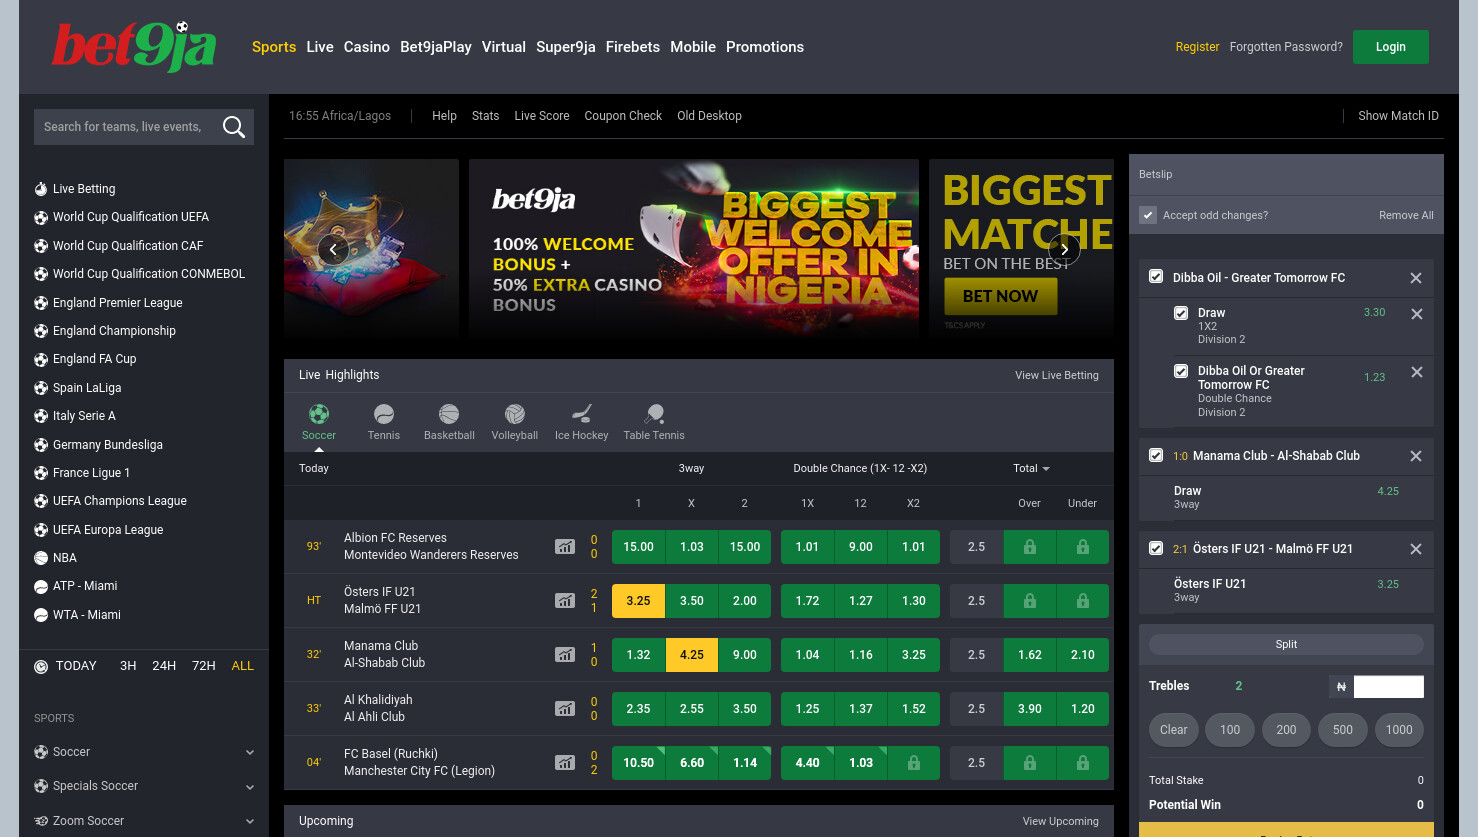The height and width of the screenshot is (837, 1478).
Task: Select the Soccer sport icon in Live Highlights
Action: click(x=319, y=422)
